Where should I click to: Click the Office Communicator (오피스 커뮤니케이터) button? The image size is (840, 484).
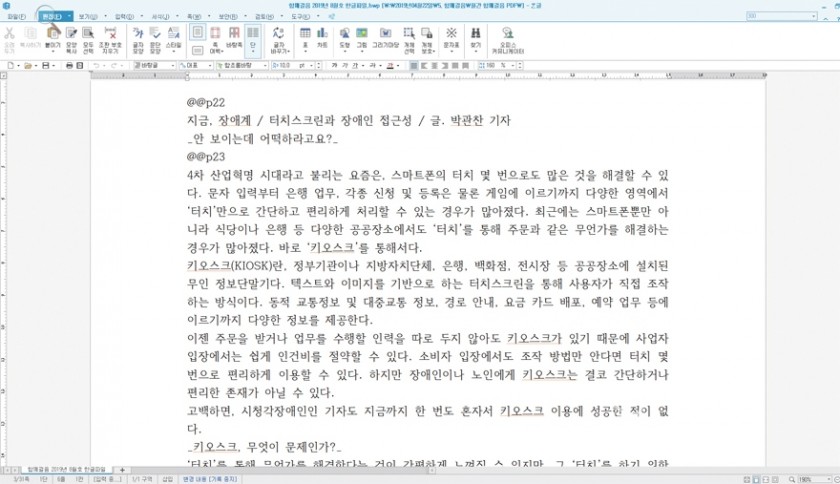(508, 38)
